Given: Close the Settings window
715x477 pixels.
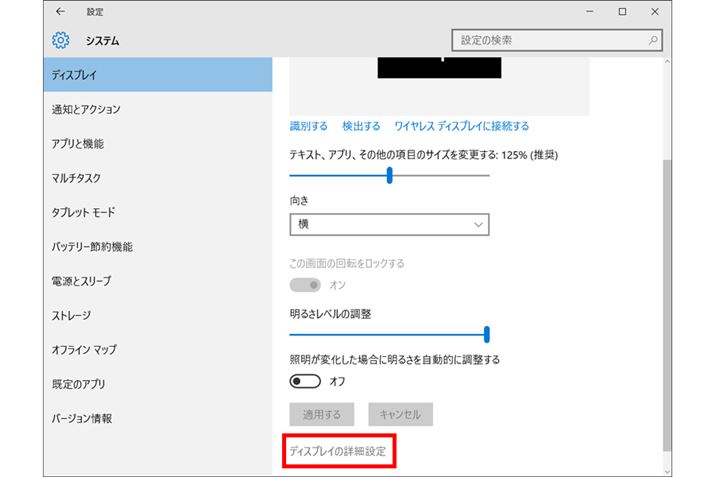Looking at the screenshot, I should (x=655, y=12).
